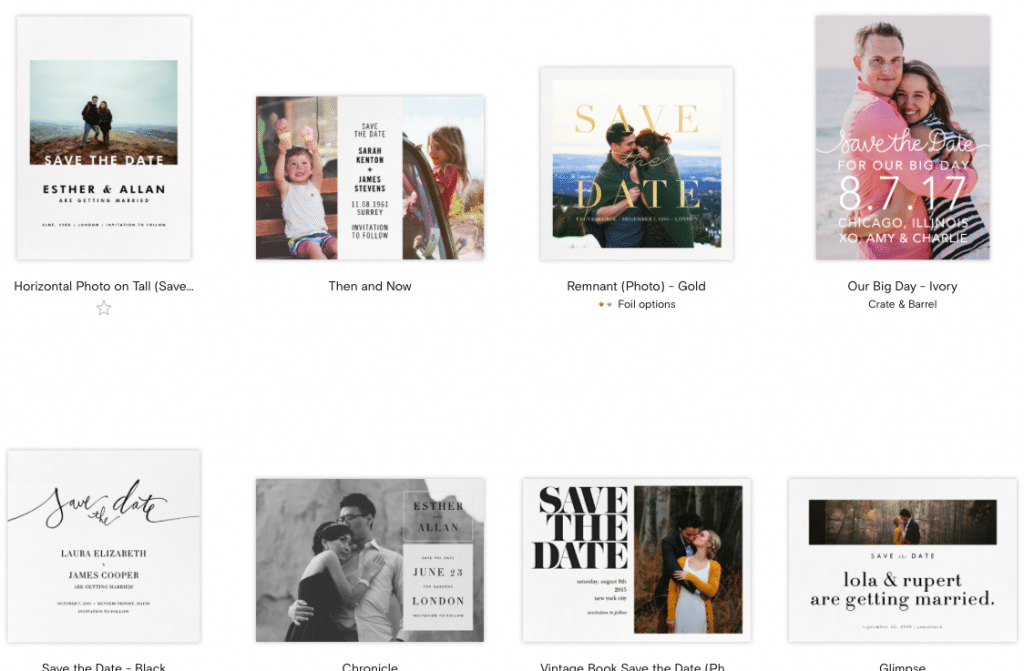Click the gold foil color dots under Remnant
Viewport: 1024px width, 671px height.
coord(604,305)
